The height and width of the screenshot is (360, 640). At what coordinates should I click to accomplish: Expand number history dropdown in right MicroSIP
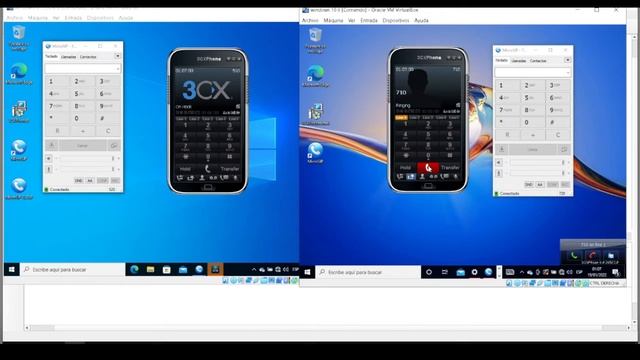tap(568, 73)
